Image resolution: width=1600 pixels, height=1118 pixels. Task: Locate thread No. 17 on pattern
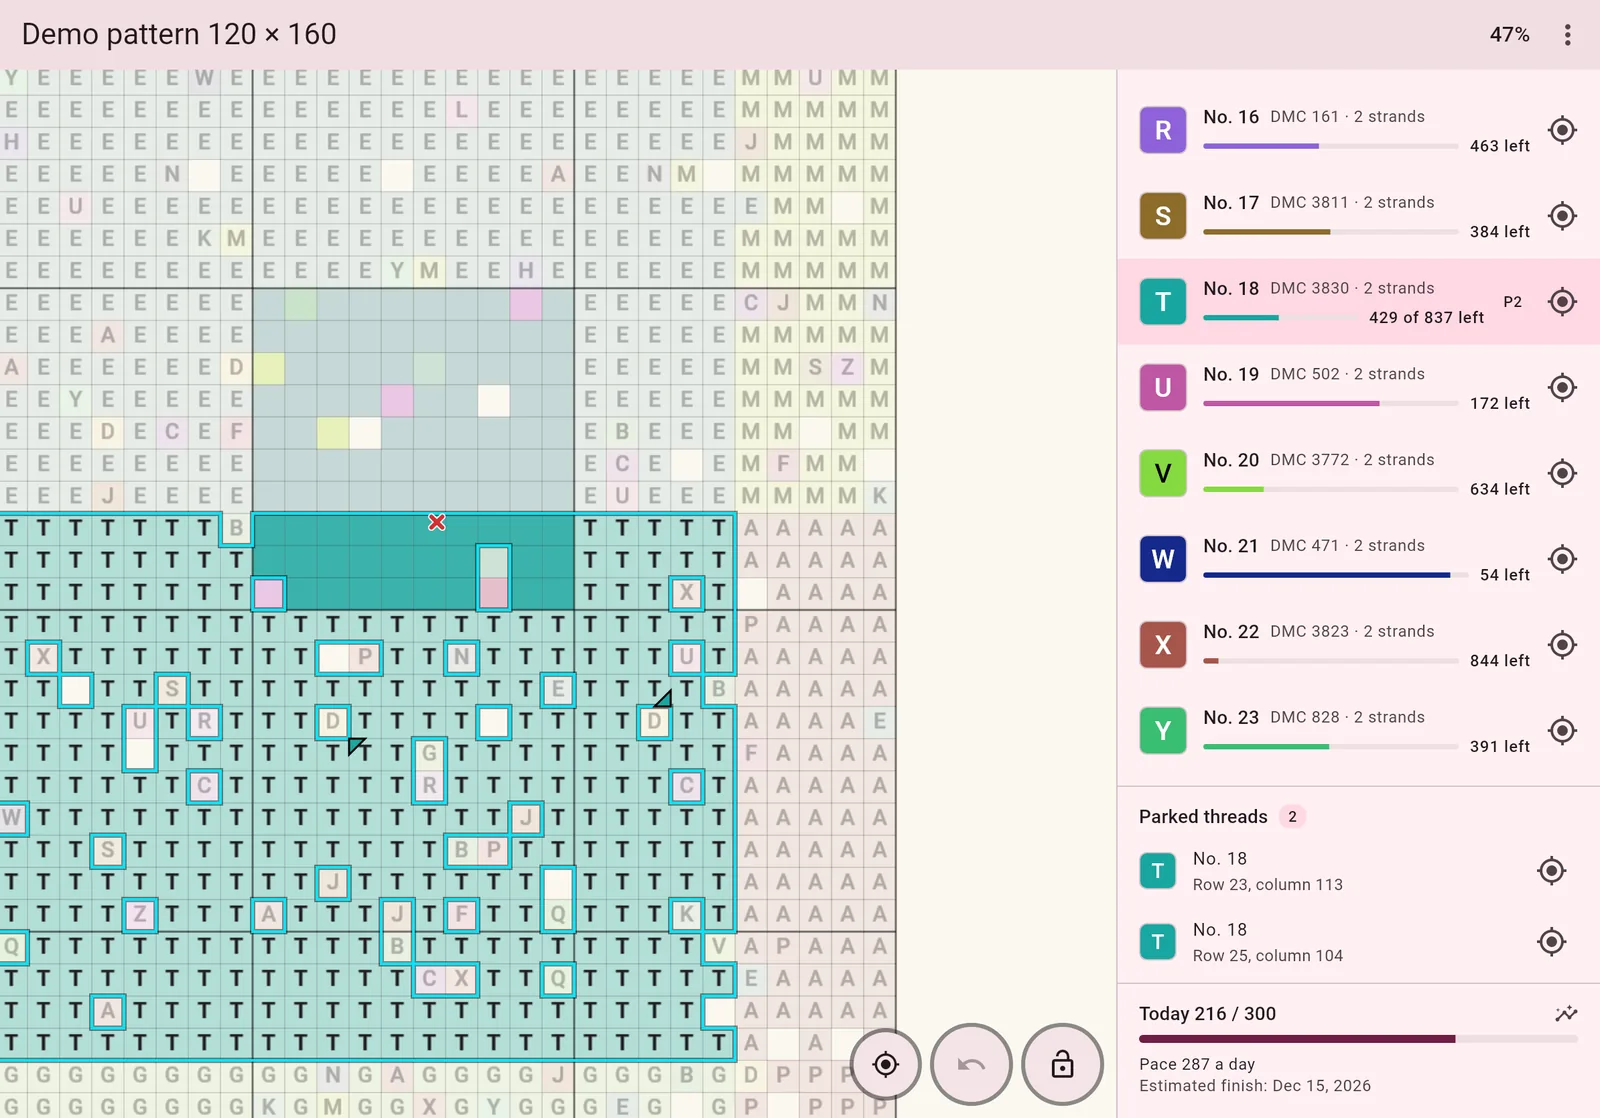(x=1562, y=216)
